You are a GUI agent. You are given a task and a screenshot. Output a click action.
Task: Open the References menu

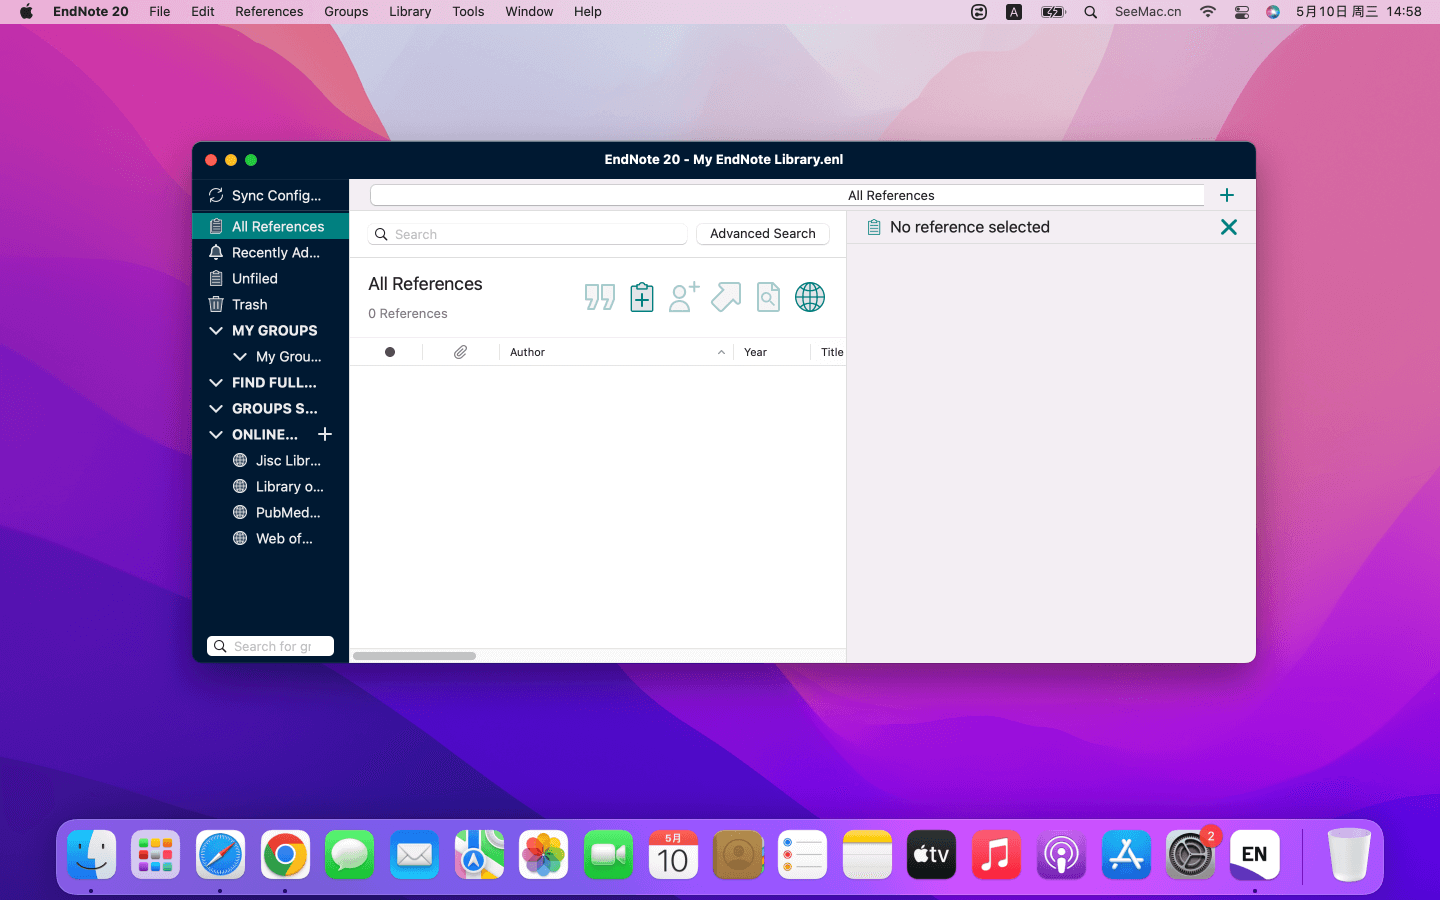(269, 12)
